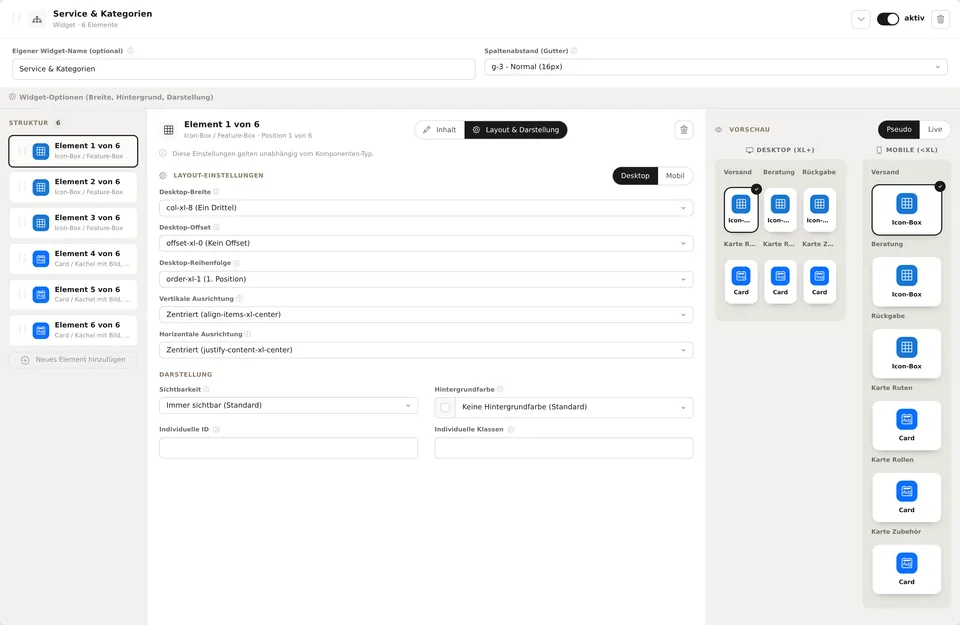Click the info icon next to Spaltenabstand (Gutter)

pos(574,51)
